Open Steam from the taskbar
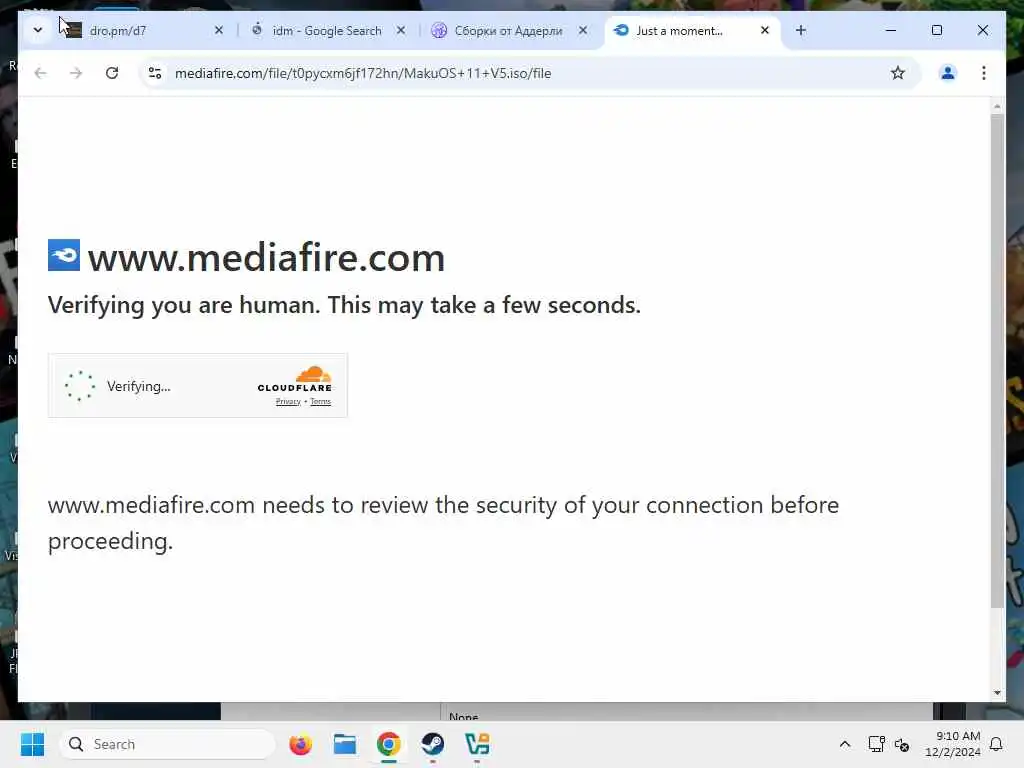 [432, 744]
